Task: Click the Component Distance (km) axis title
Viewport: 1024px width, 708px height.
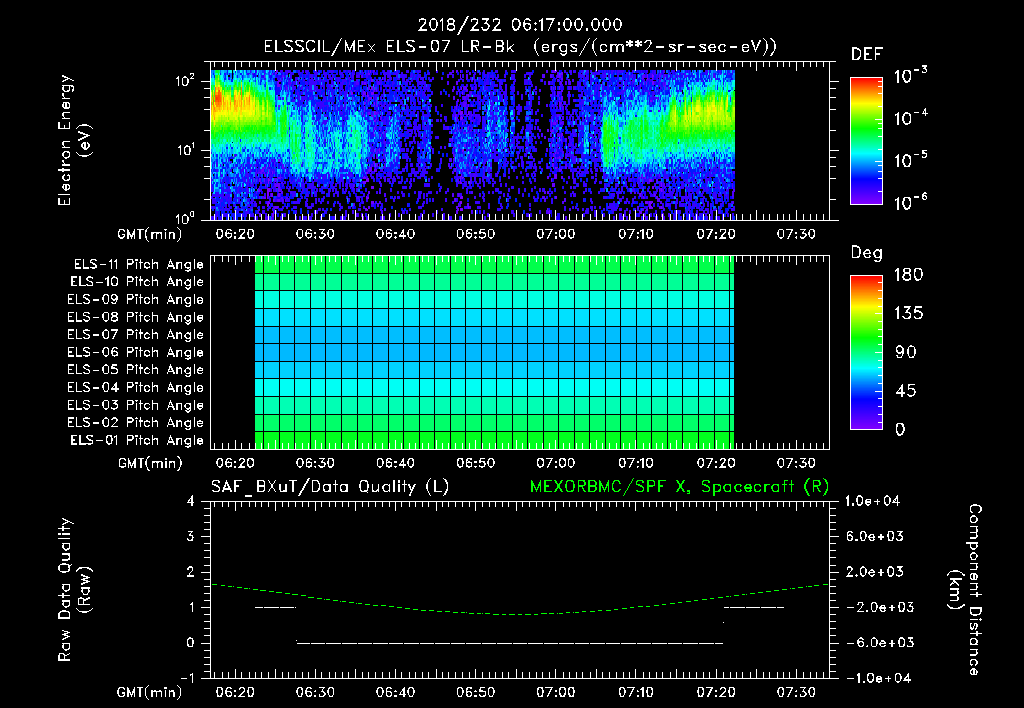Action: pyautogui.click(x=965, y=588)
